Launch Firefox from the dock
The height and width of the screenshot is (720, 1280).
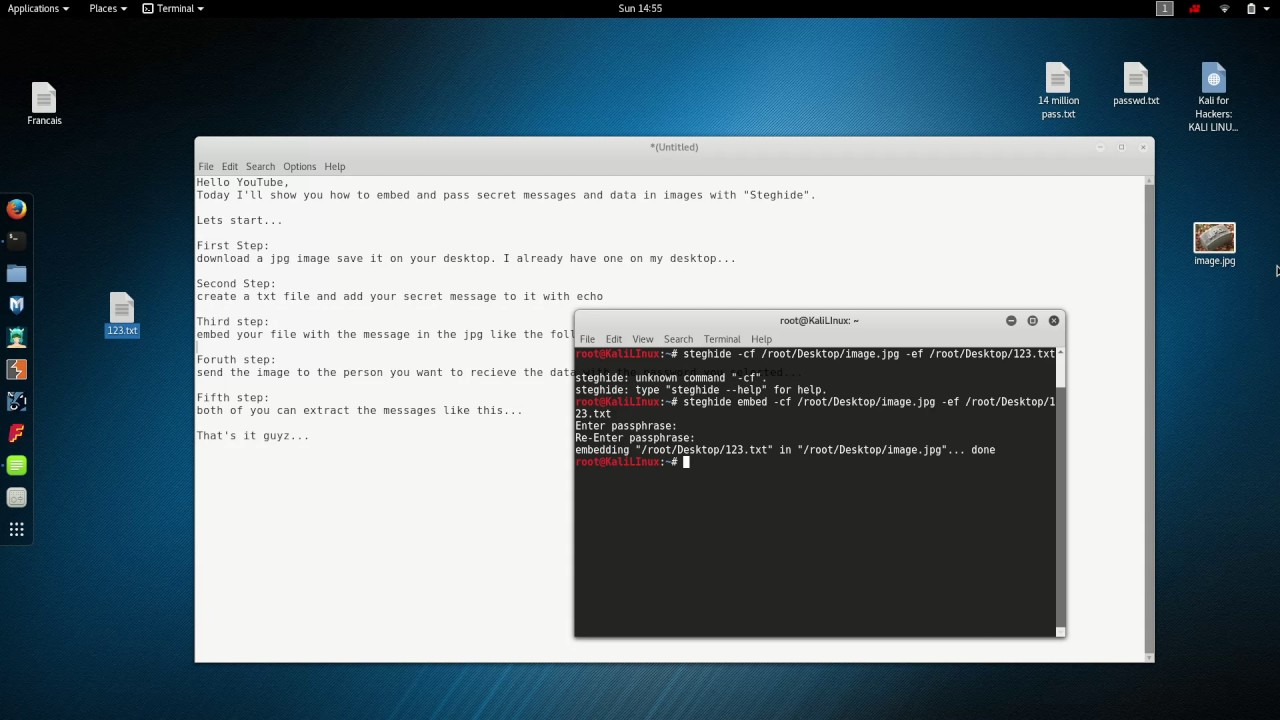(16, 209)
